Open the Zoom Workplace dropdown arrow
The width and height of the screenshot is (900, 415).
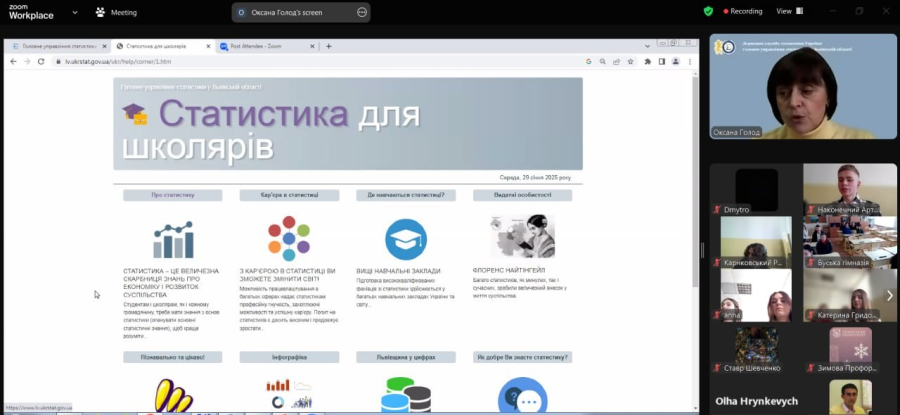tap(75, 12)
